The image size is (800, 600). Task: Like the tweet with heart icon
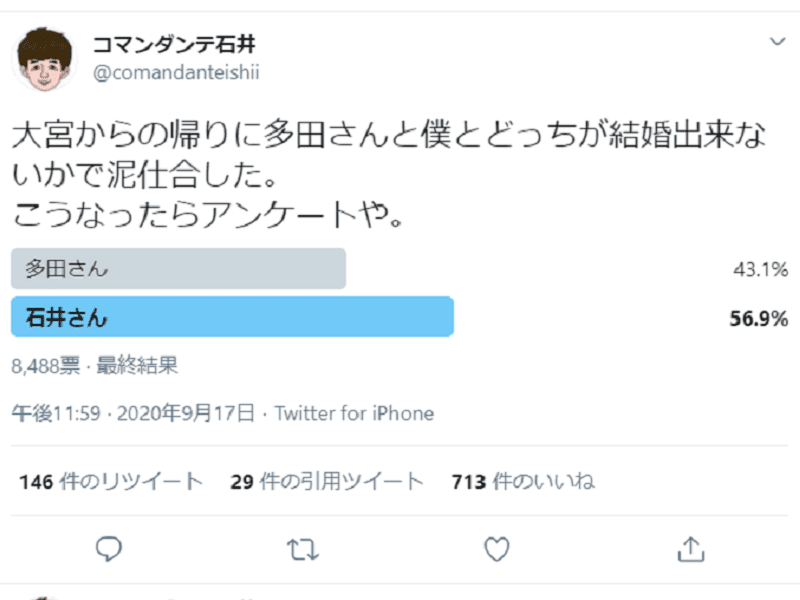[x=496, y=549]
